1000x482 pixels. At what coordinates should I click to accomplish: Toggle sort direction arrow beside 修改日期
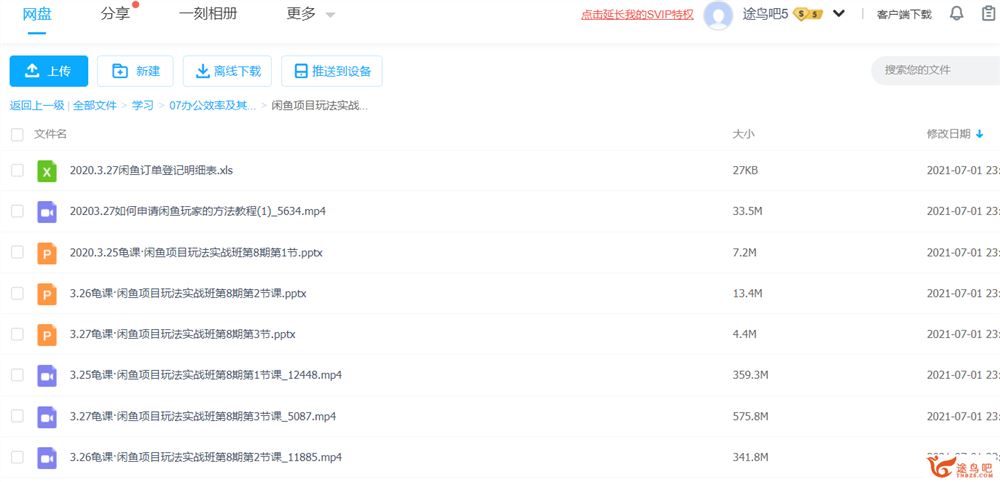point(980,134)
